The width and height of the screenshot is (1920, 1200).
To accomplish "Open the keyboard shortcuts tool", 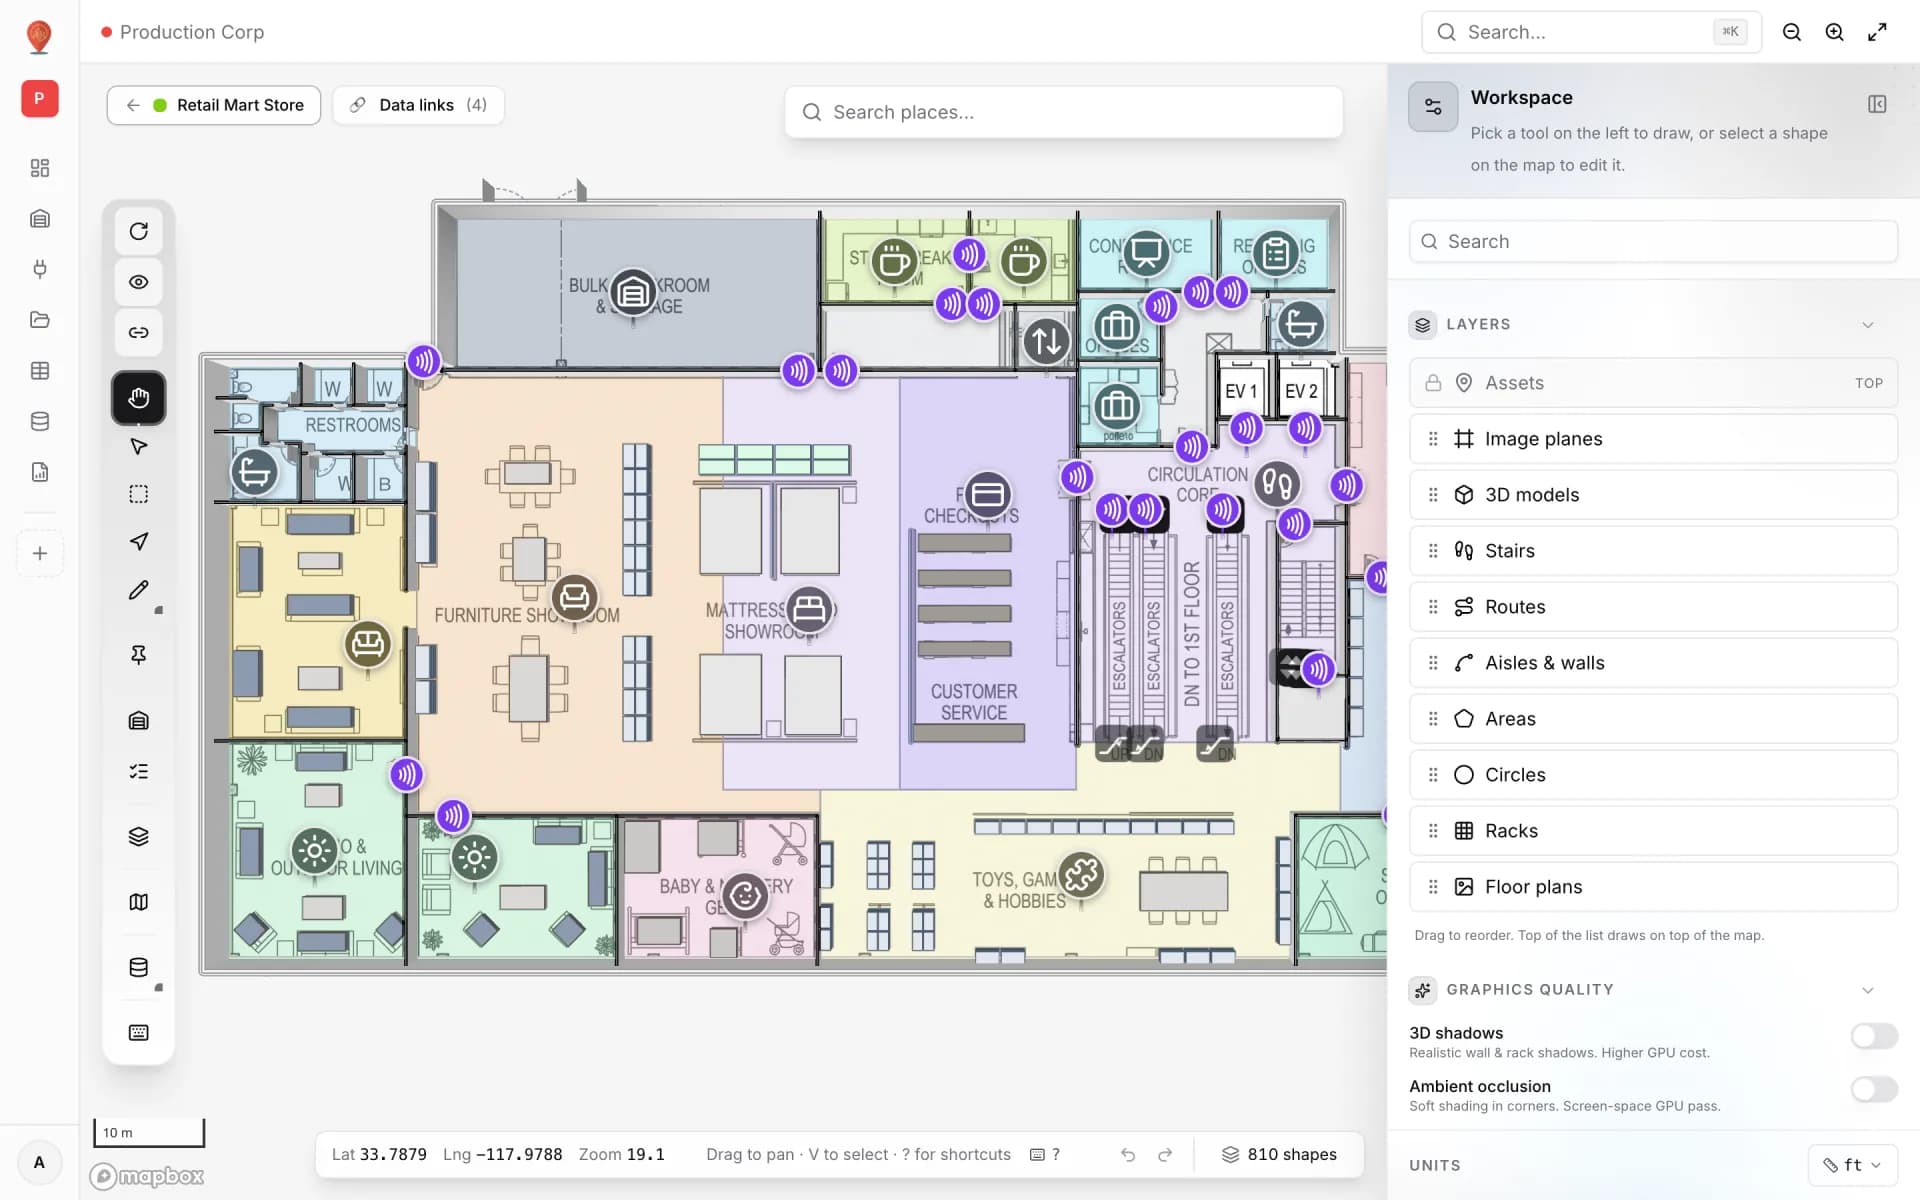I will pos(138,1032).
